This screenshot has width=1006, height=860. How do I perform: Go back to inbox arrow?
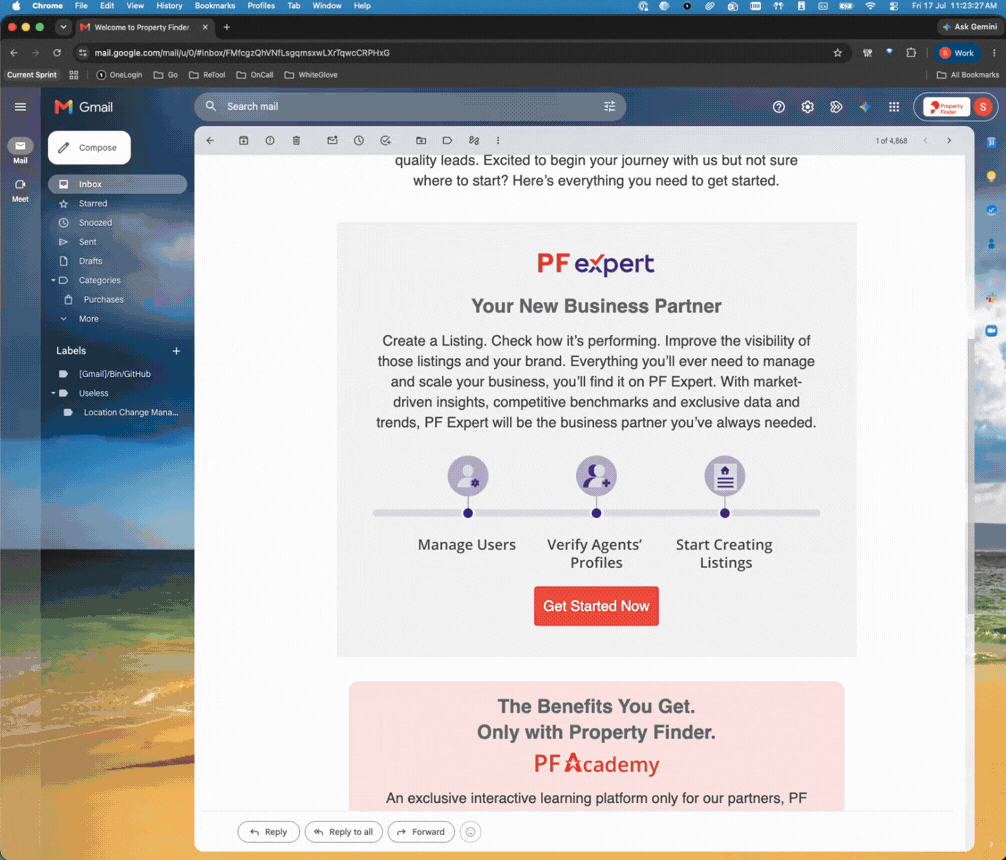coord(210,141)
